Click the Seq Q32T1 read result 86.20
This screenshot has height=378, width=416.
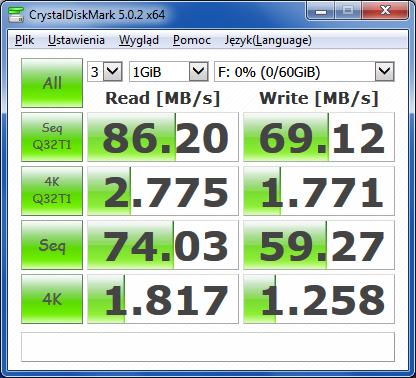tap(163, 137)
